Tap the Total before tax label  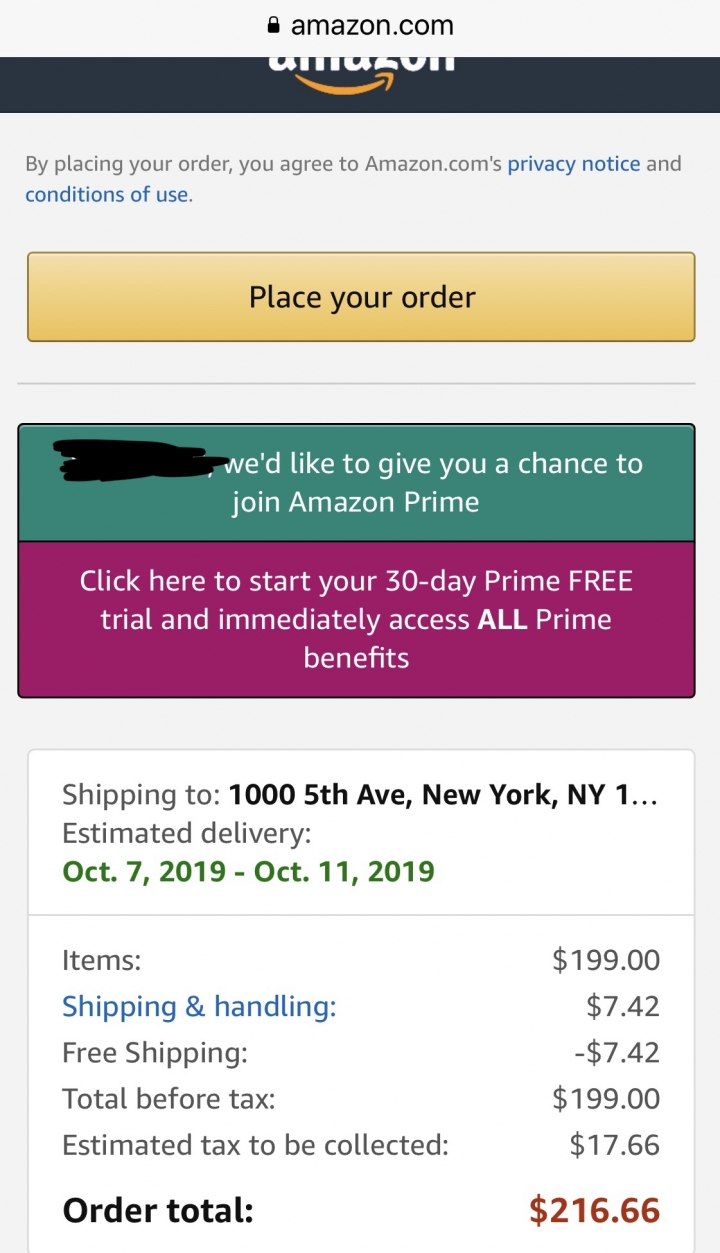168,1099
